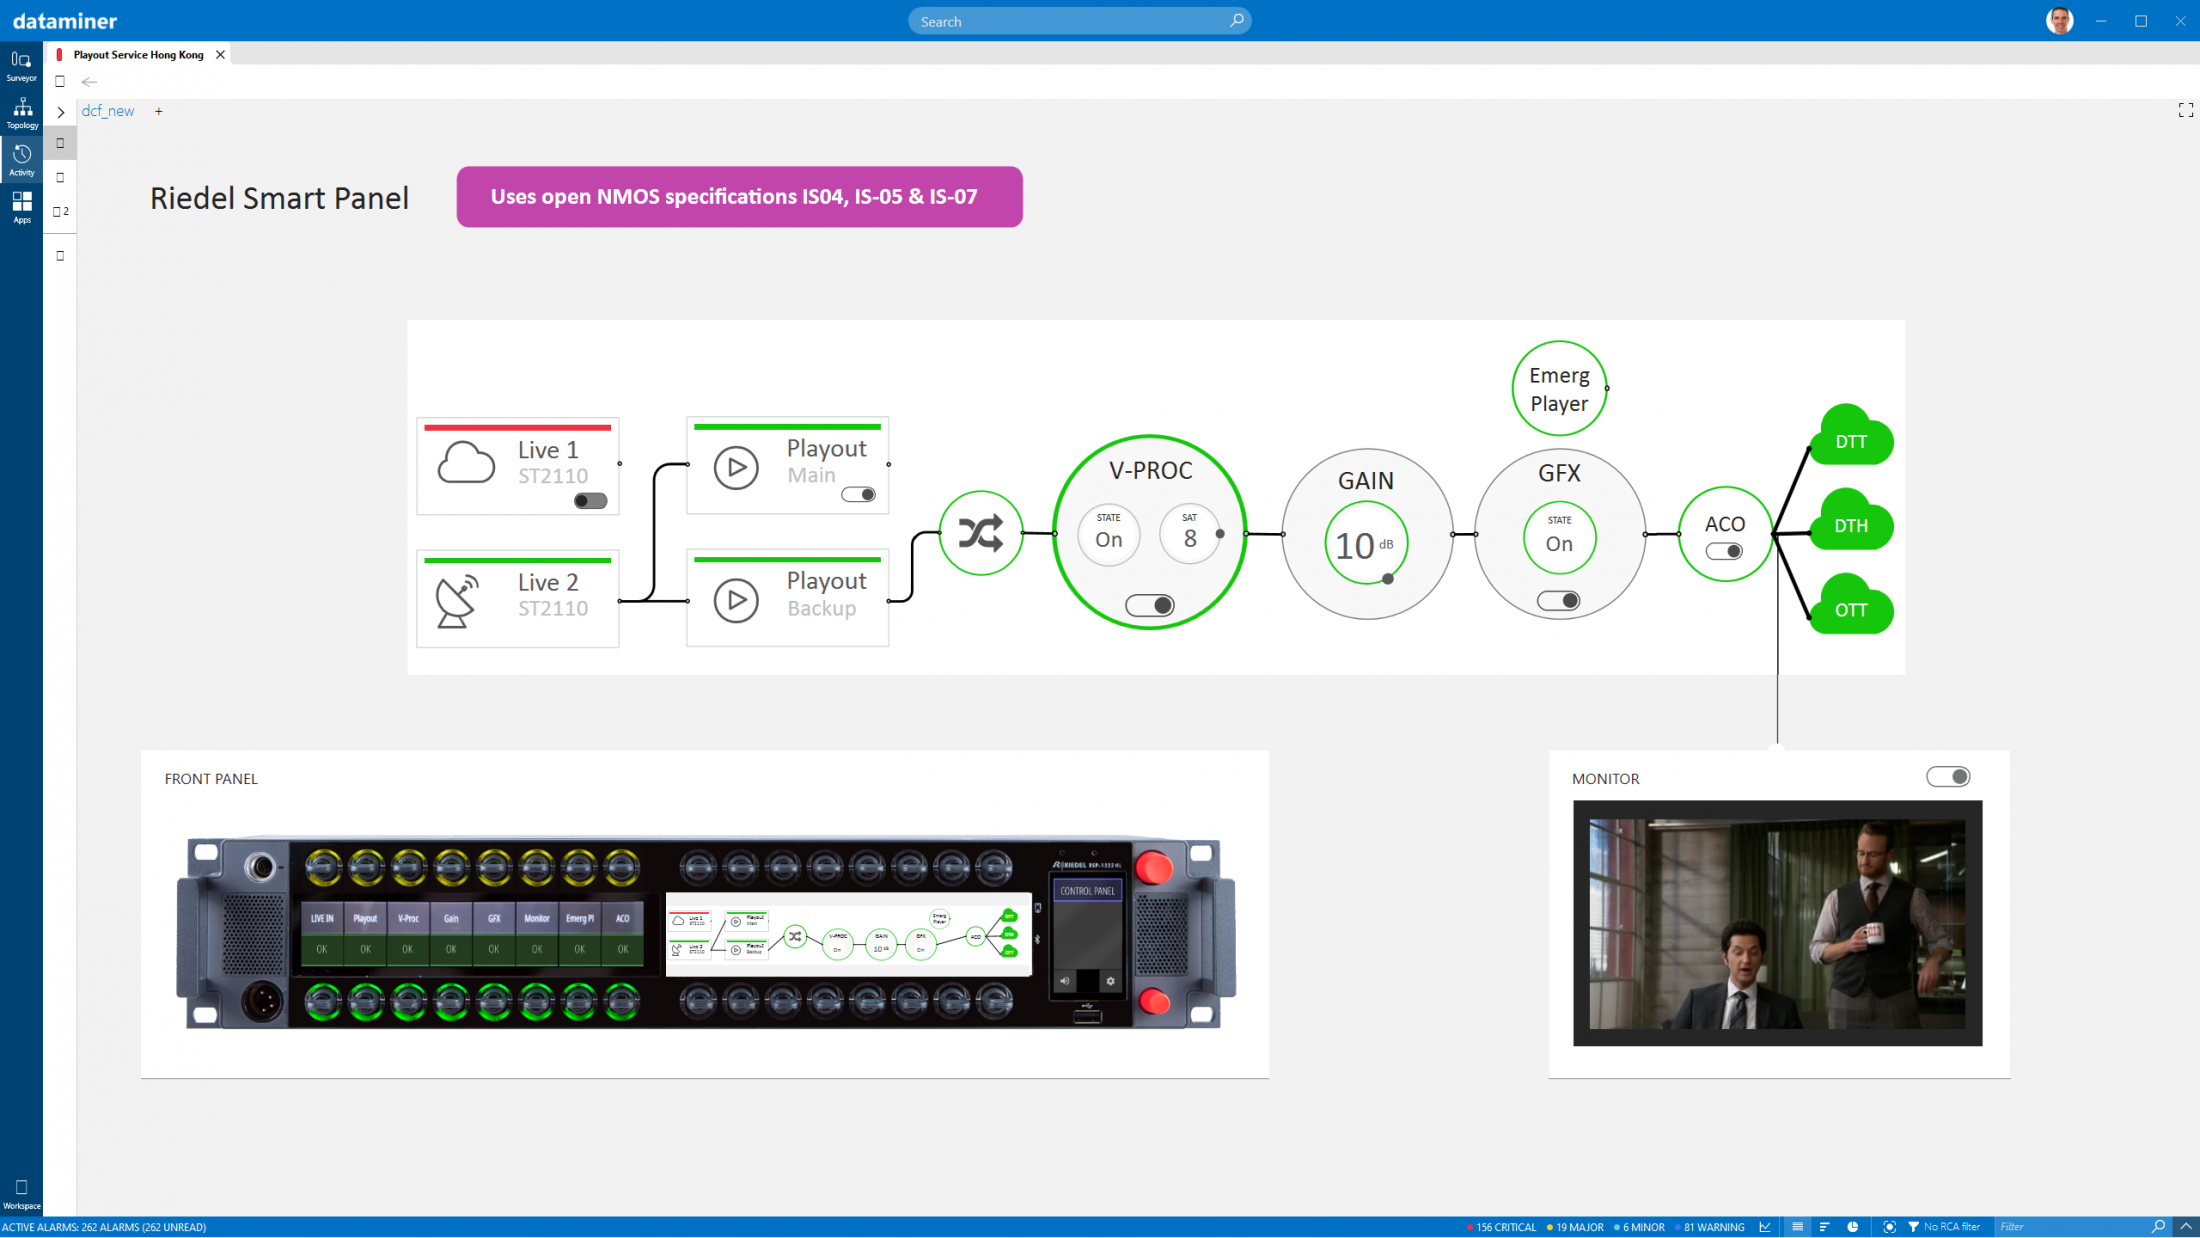This screenshot has height=1238, width=2200.
Task: Go back with the arrow icon
Action: pyautogui.click(x=89, y=82)
